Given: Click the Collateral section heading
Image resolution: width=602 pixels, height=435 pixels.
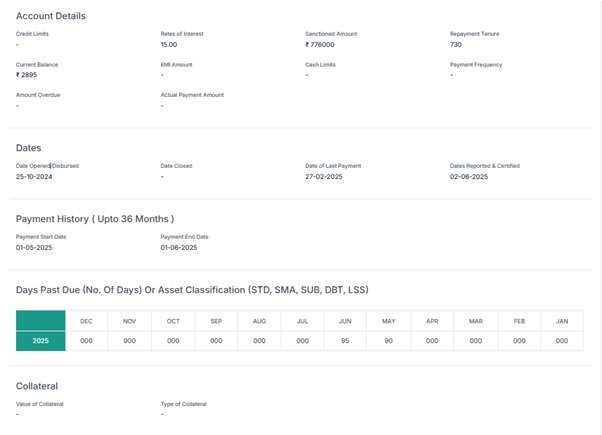Looking at the screenshot, I should [37, 384].
